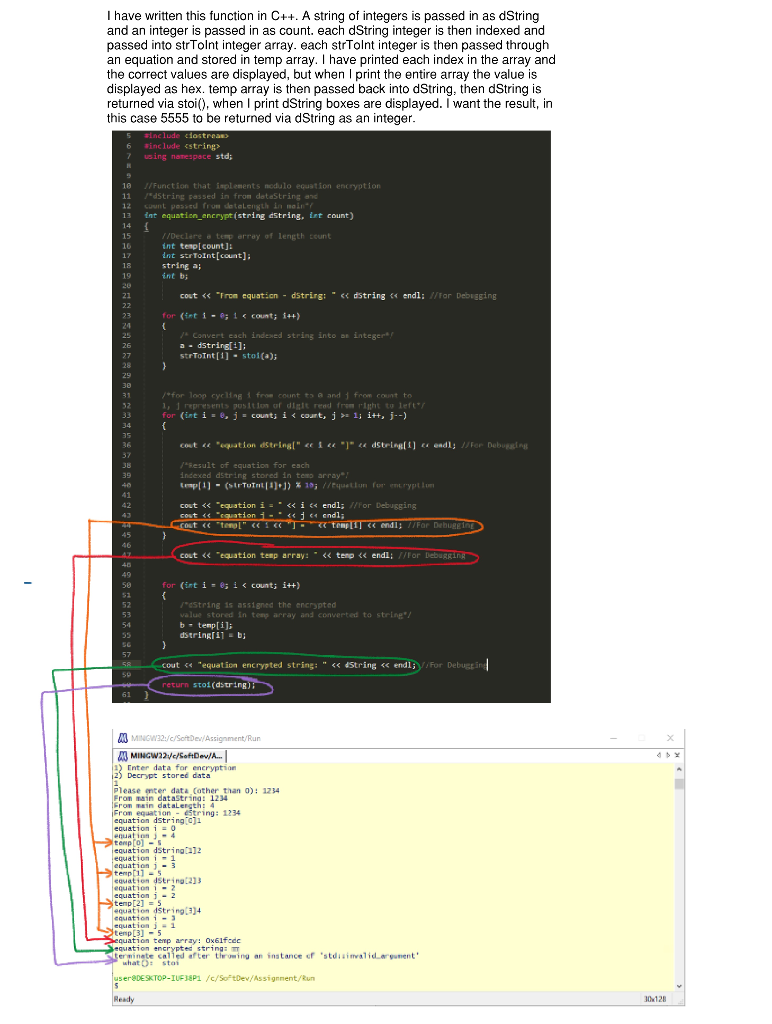772x1024 pixels.
Task: Click the 'From equation - dString: 1234' output line
Action: coord(177,813)
